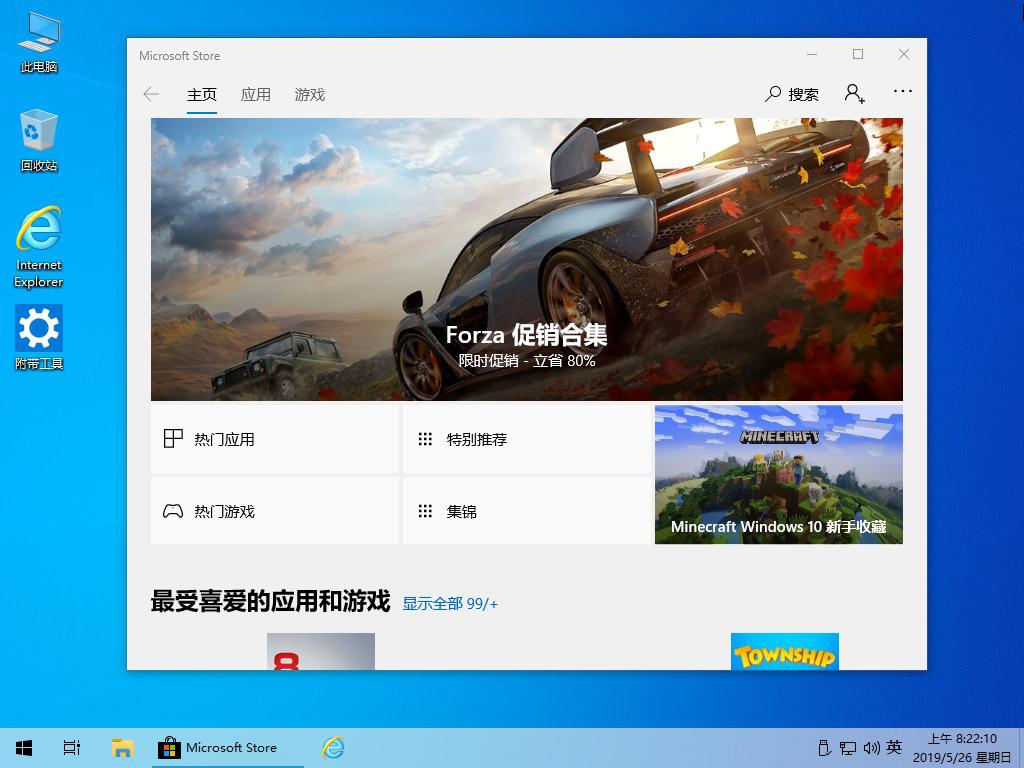
Task: Click the 搜索 text label
Action: click(x=803, y=95)
